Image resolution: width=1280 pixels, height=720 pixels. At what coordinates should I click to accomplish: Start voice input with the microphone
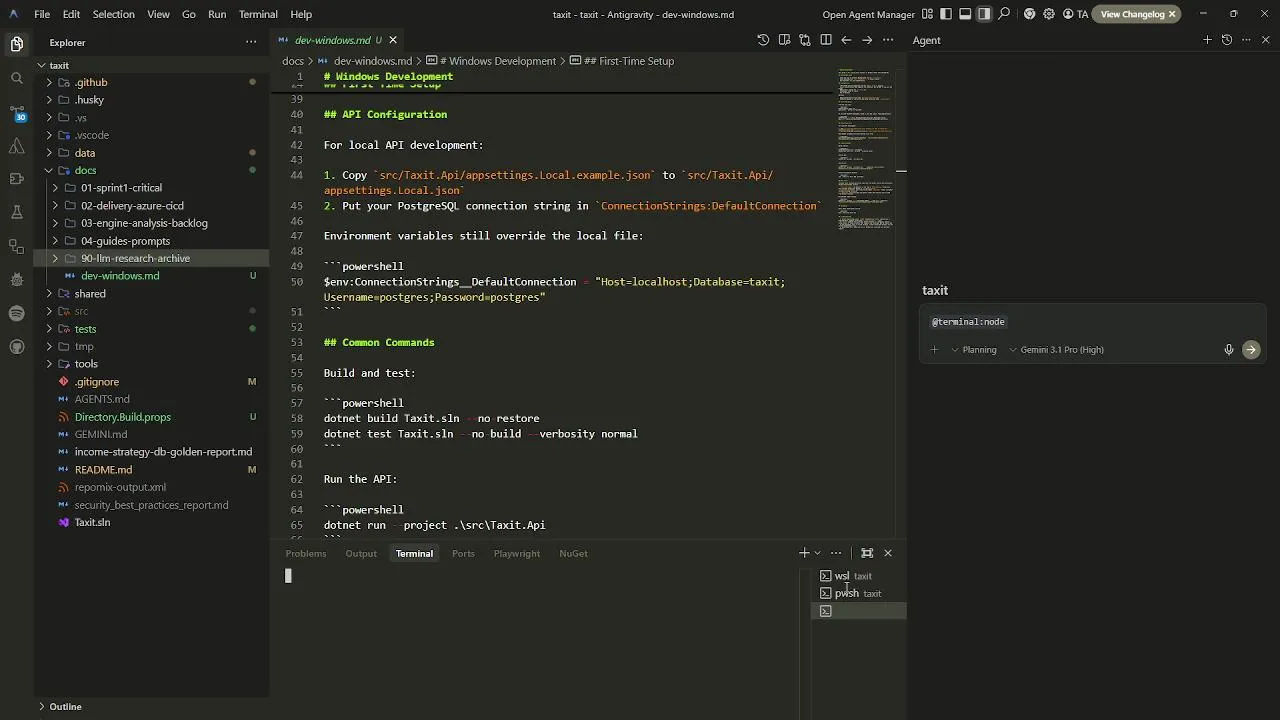click(x=1229, y=350)
